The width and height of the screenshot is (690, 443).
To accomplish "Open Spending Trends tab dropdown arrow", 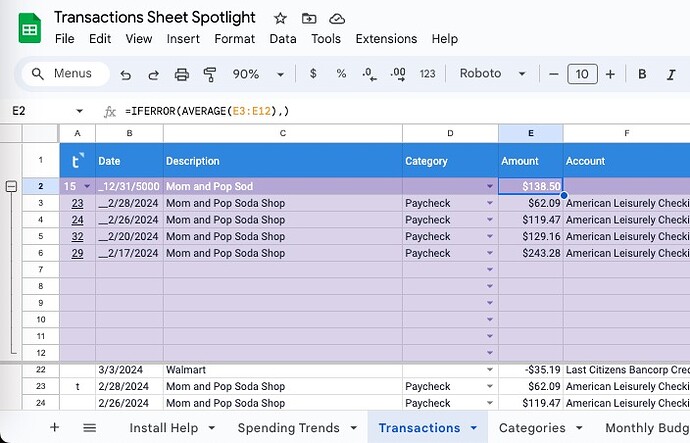I will tap(354, 428).
